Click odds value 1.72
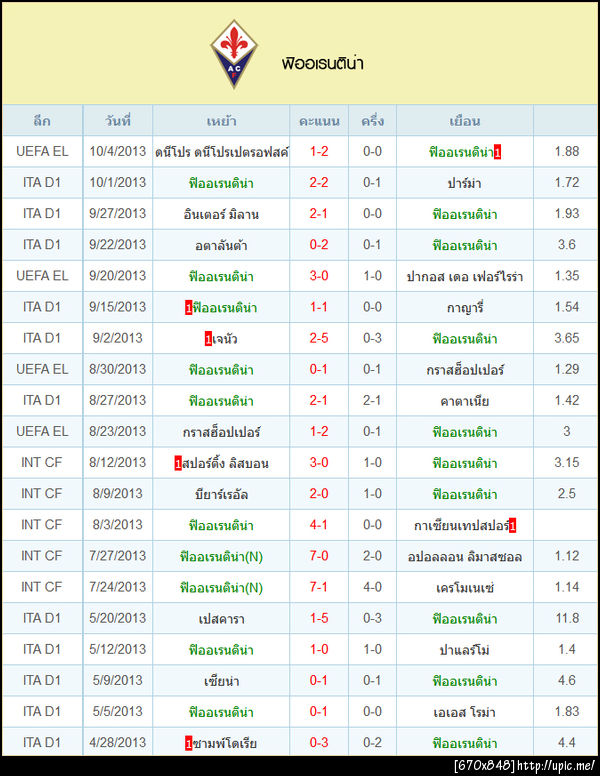The image size is (600, 776). 567,183
